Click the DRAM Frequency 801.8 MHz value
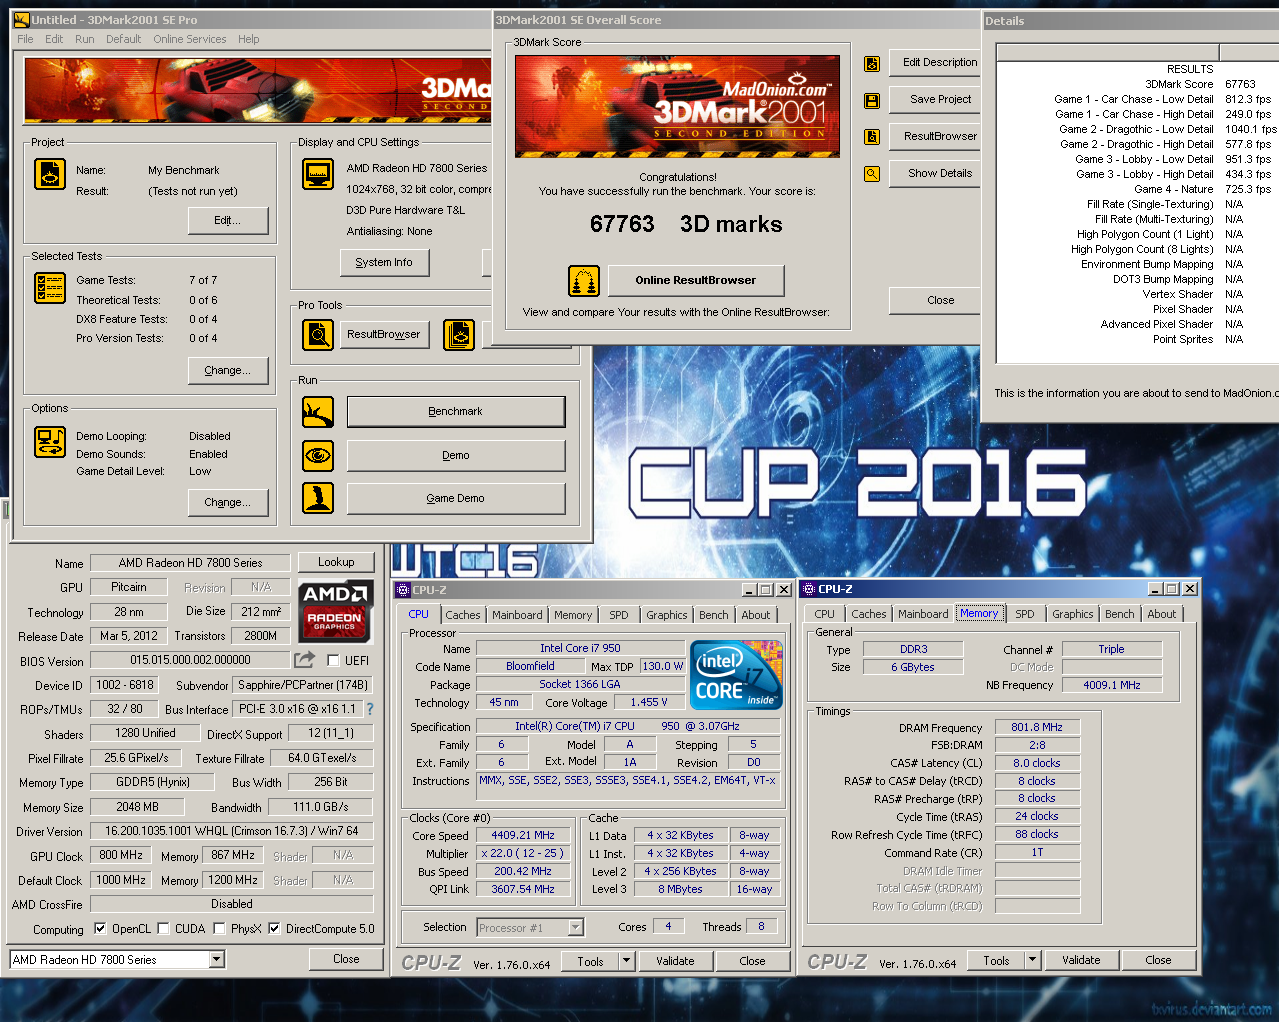 point(1037,727)
